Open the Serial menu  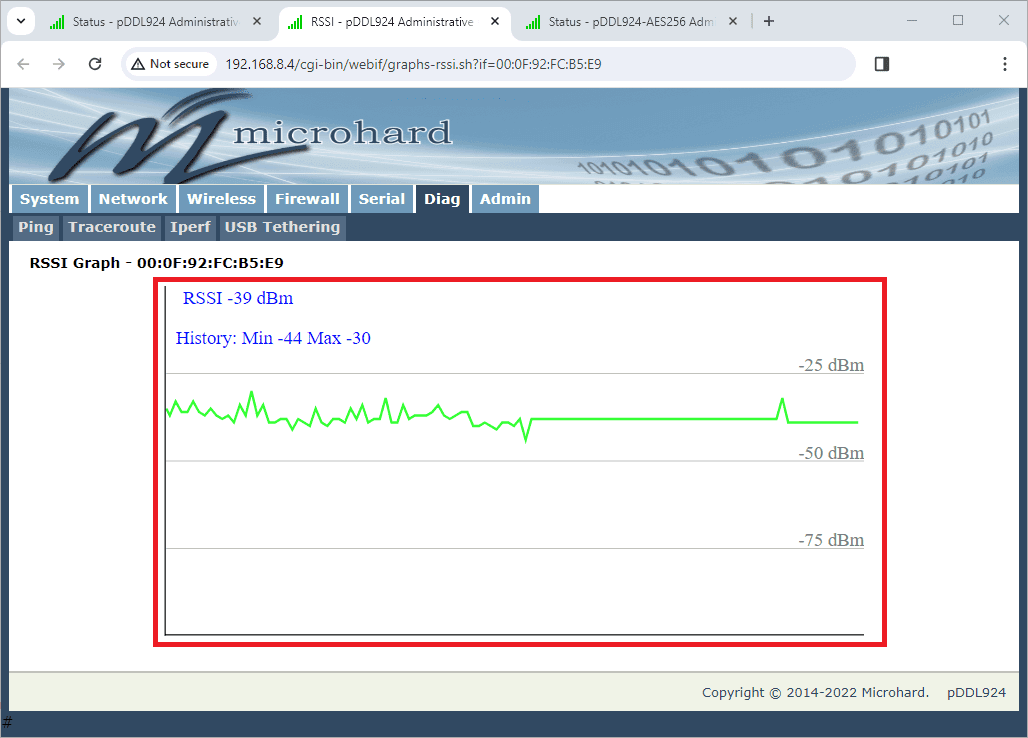[x=381, y=199]
